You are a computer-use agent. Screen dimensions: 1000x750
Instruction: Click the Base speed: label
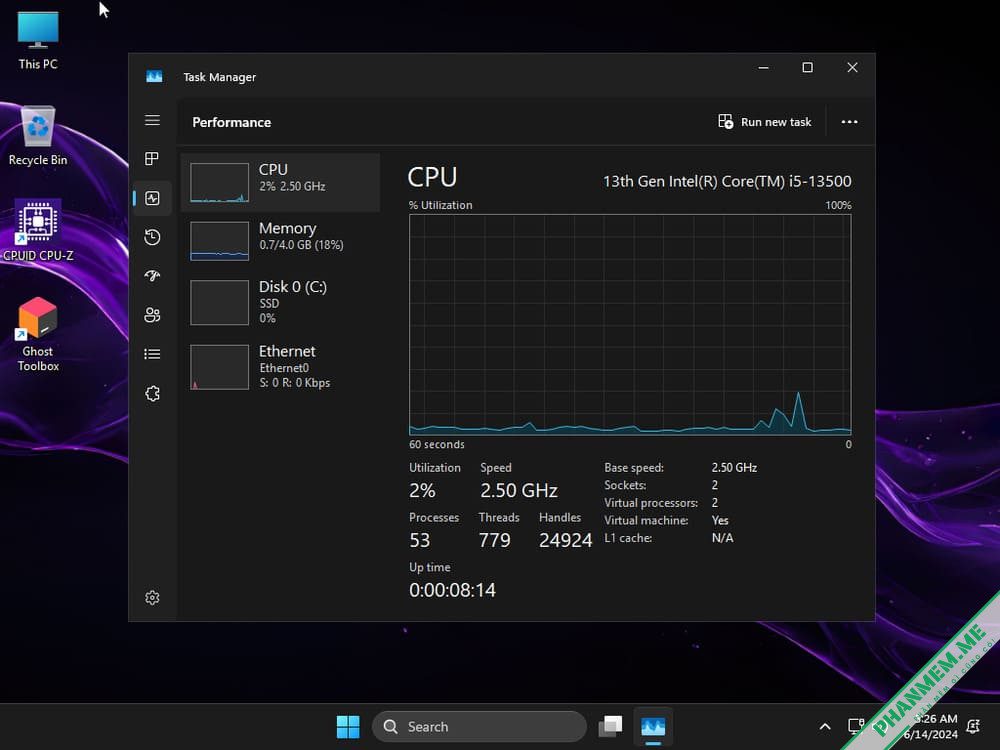(634, 468)
